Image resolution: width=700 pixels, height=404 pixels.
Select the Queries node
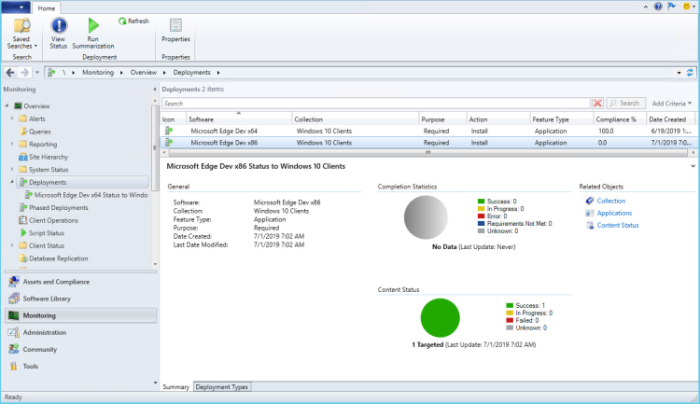[40, 132]
